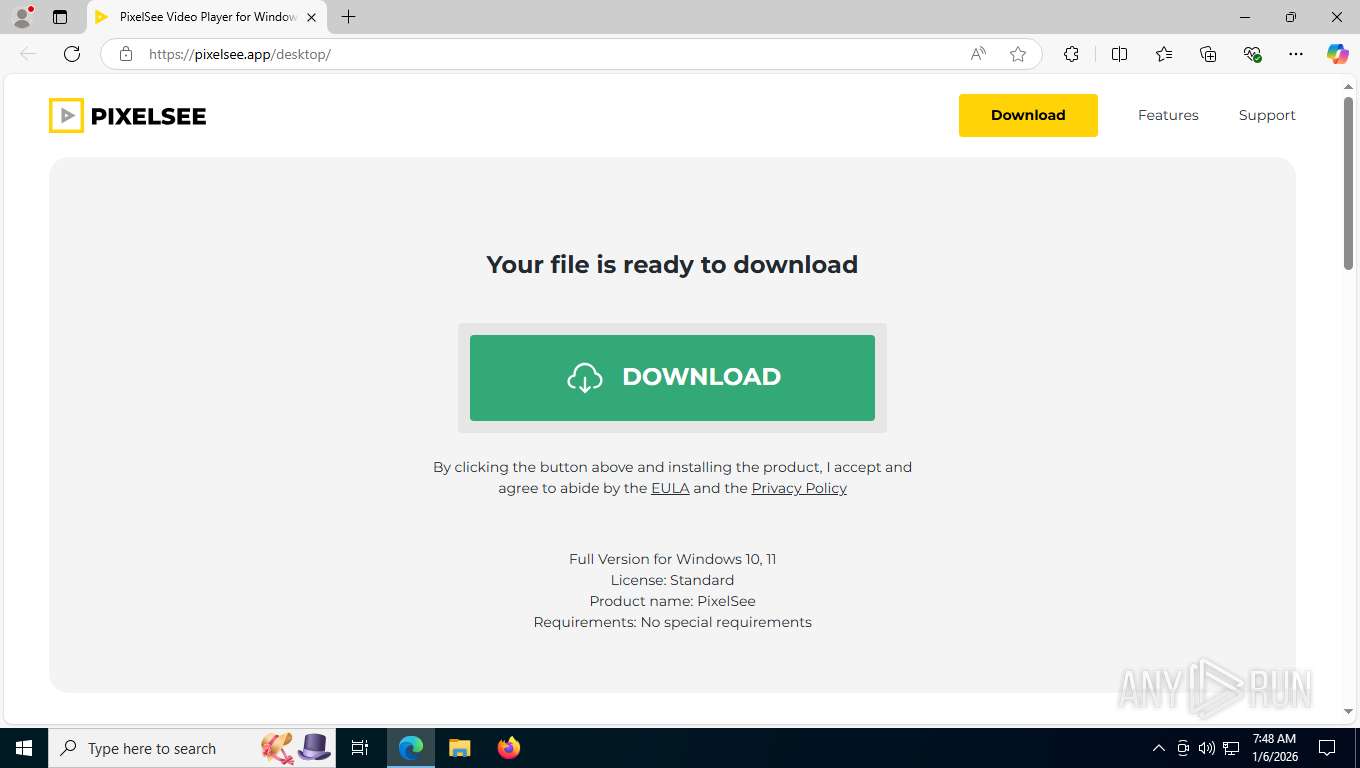Viewport: 1360px width, 768px height.
Task: Click the page vertical scrollbar thumb
Action: coord(1348,182)
